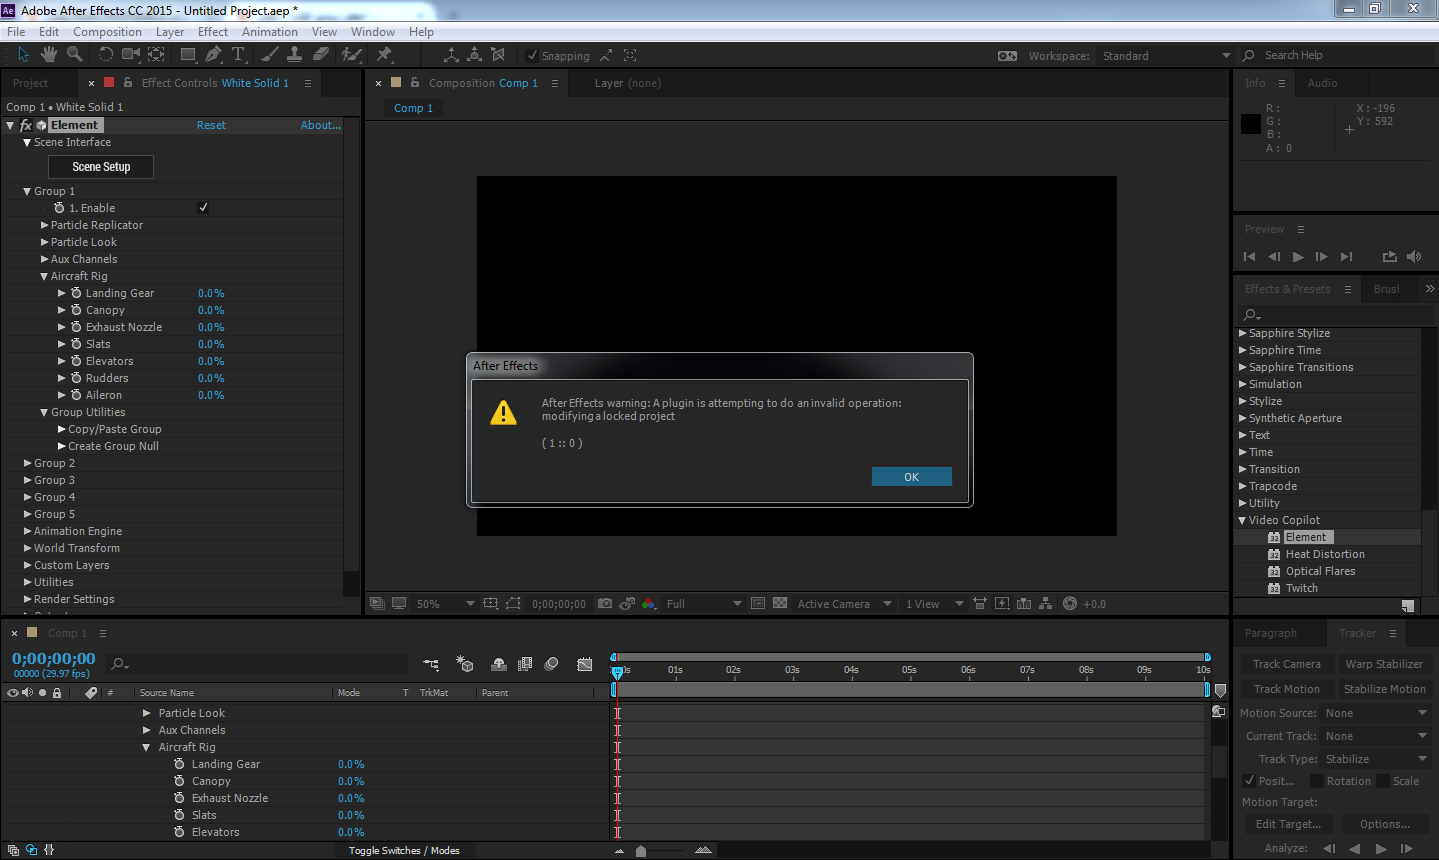
Task: Select the Clone Stamp tool
Action: tap(295, 54)
